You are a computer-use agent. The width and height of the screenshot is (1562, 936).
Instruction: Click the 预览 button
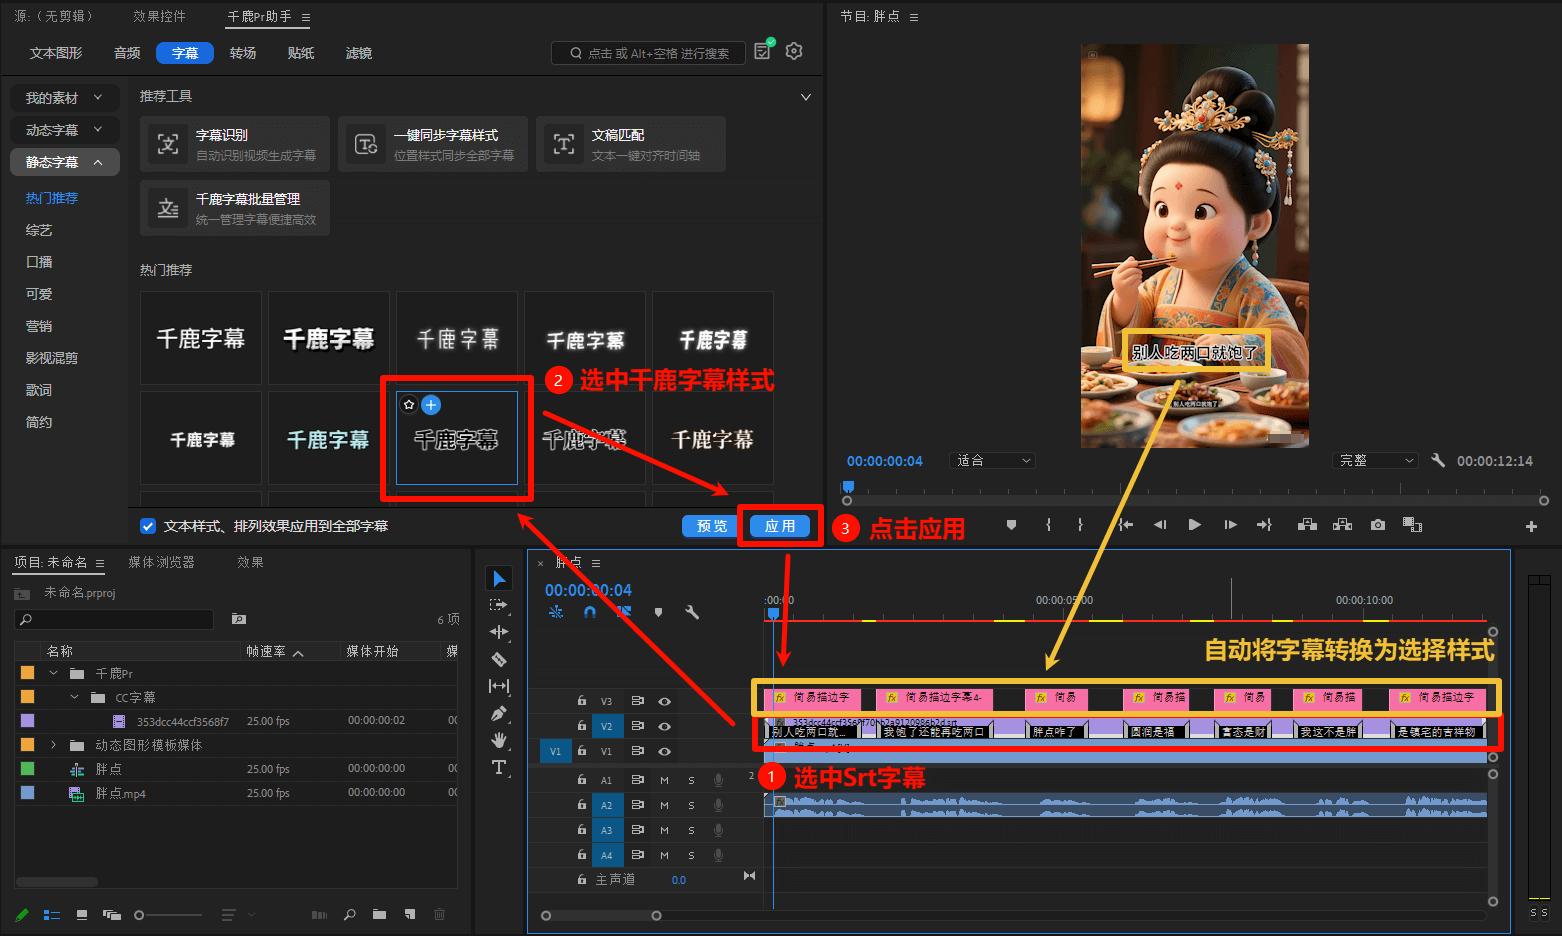point(711,526)
